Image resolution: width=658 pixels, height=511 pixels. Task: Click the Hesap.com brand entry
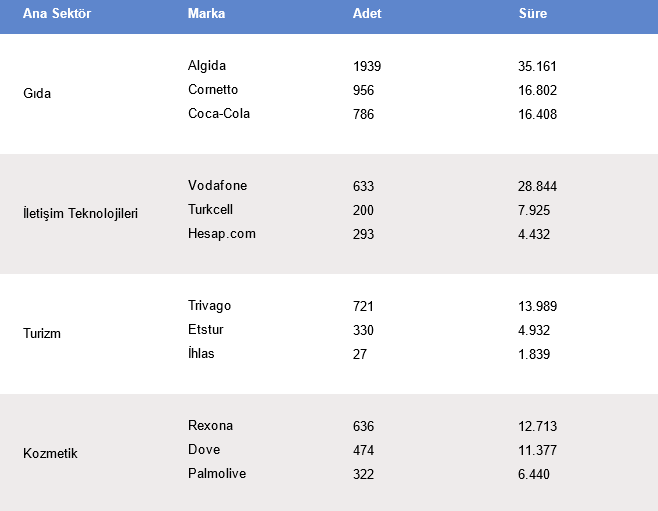[222, 234]
